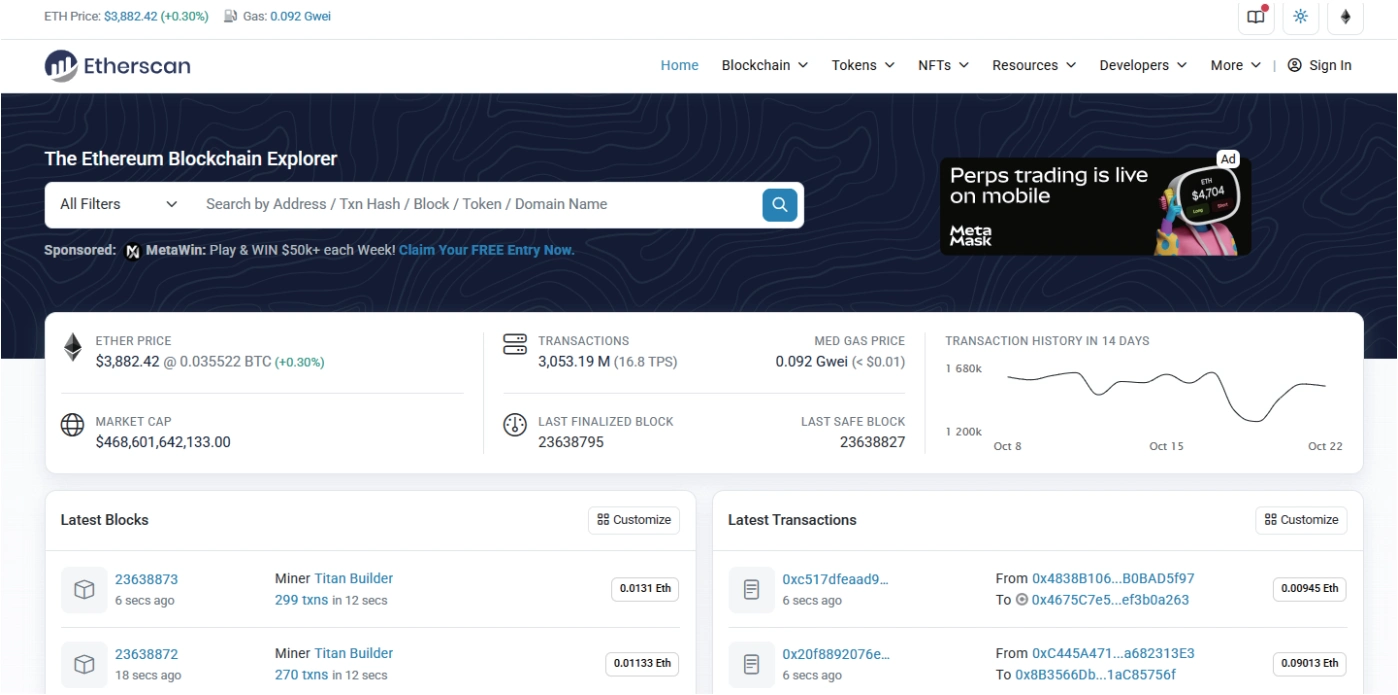Click the magnifier search button
1398x695 pixels.
click(x=779, y=205)
